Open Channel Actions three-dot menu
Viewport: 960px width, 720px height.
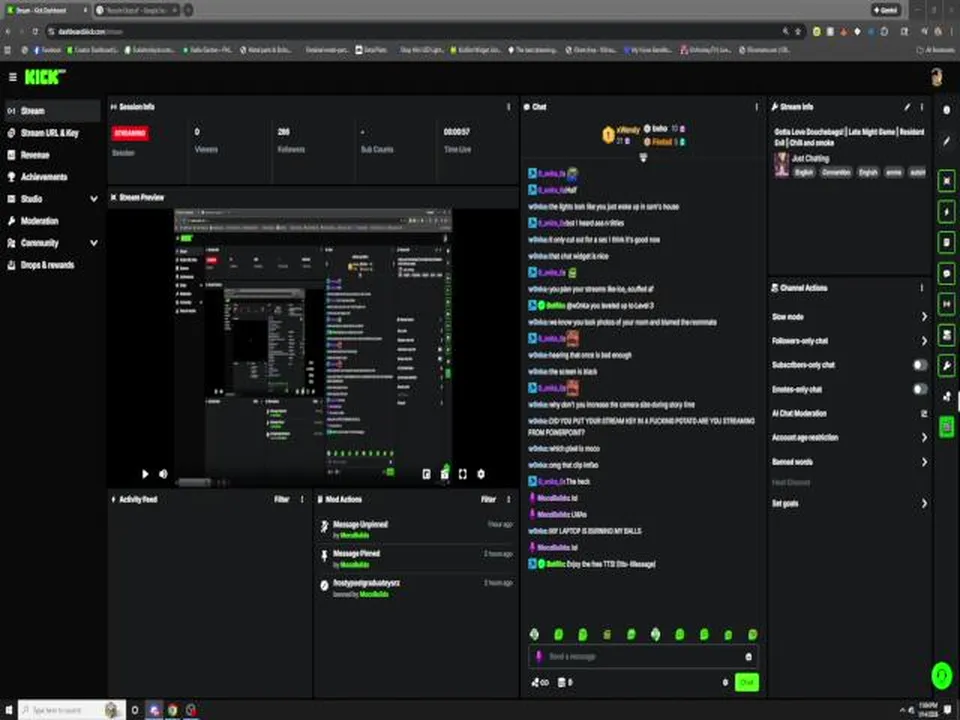[x=921, y=288]
